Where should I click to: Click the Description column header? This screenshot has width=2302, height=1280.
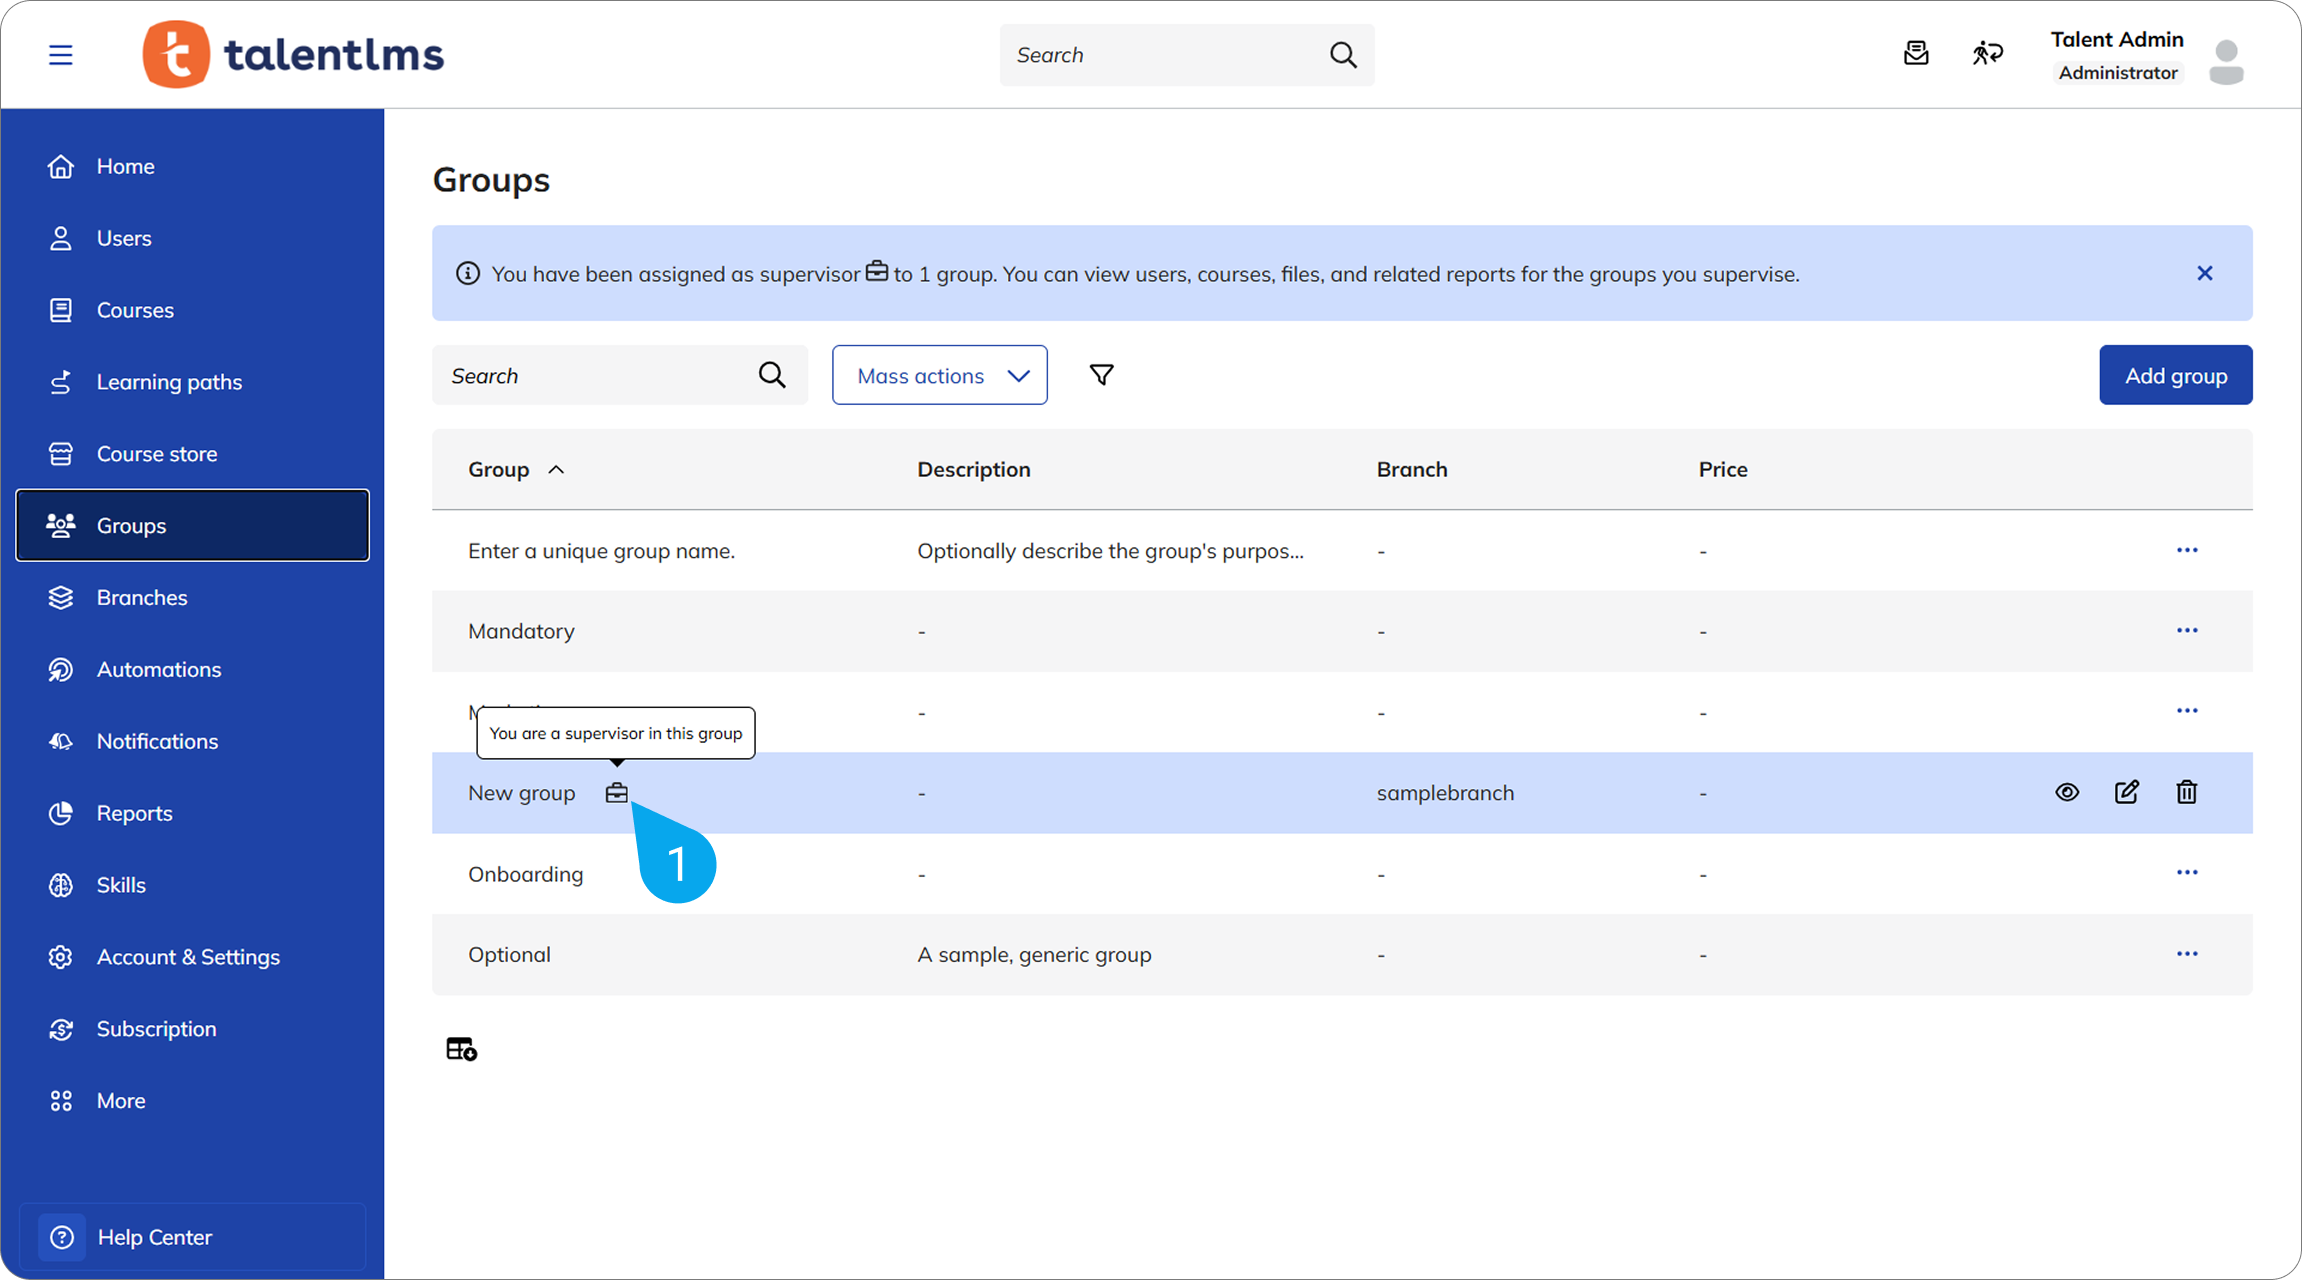tap(974, 469)
